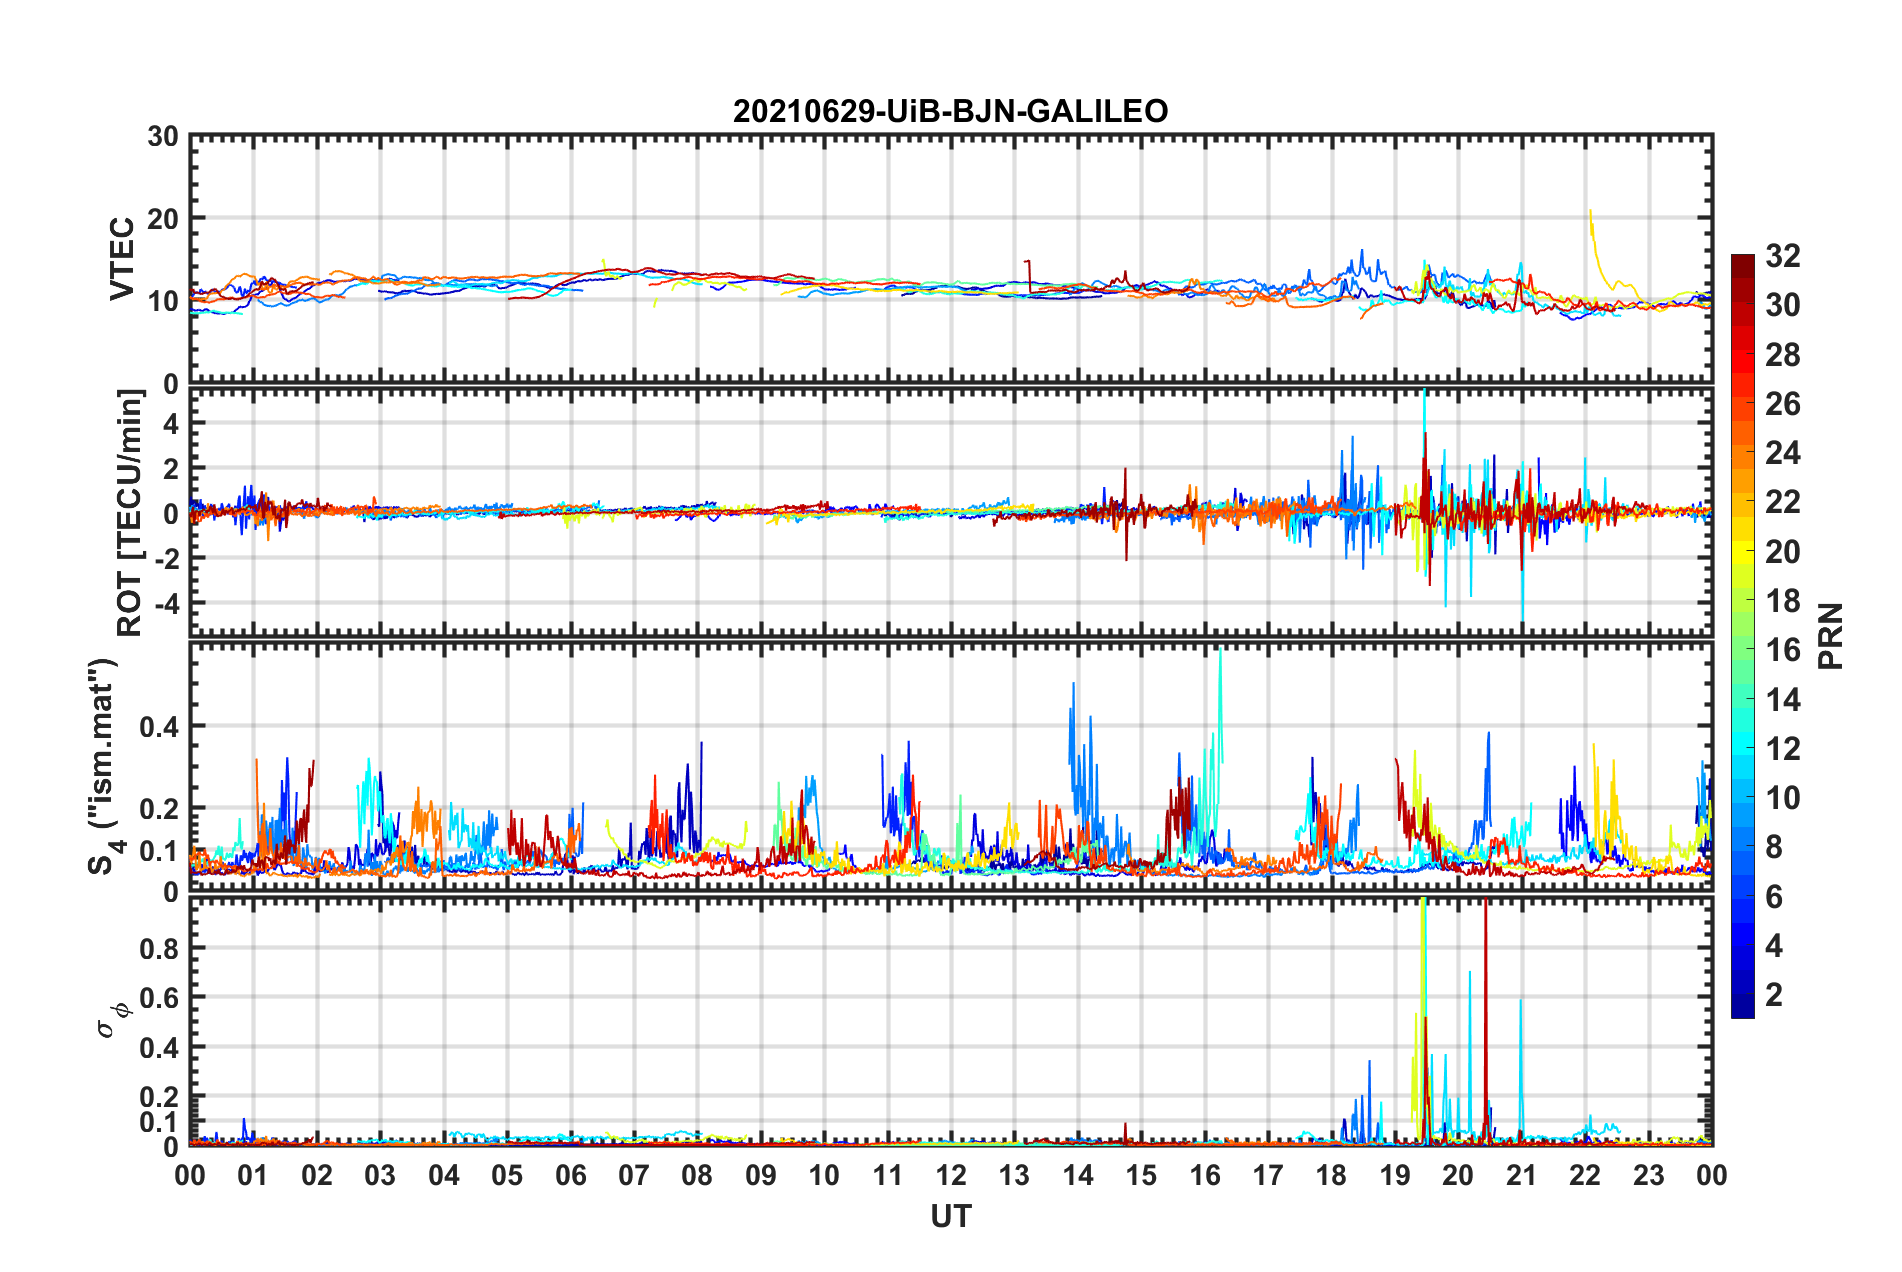1902x1272 pixels.
Task: Click sigma phi y-axis tick 0.6
Action: pos(159,998)
